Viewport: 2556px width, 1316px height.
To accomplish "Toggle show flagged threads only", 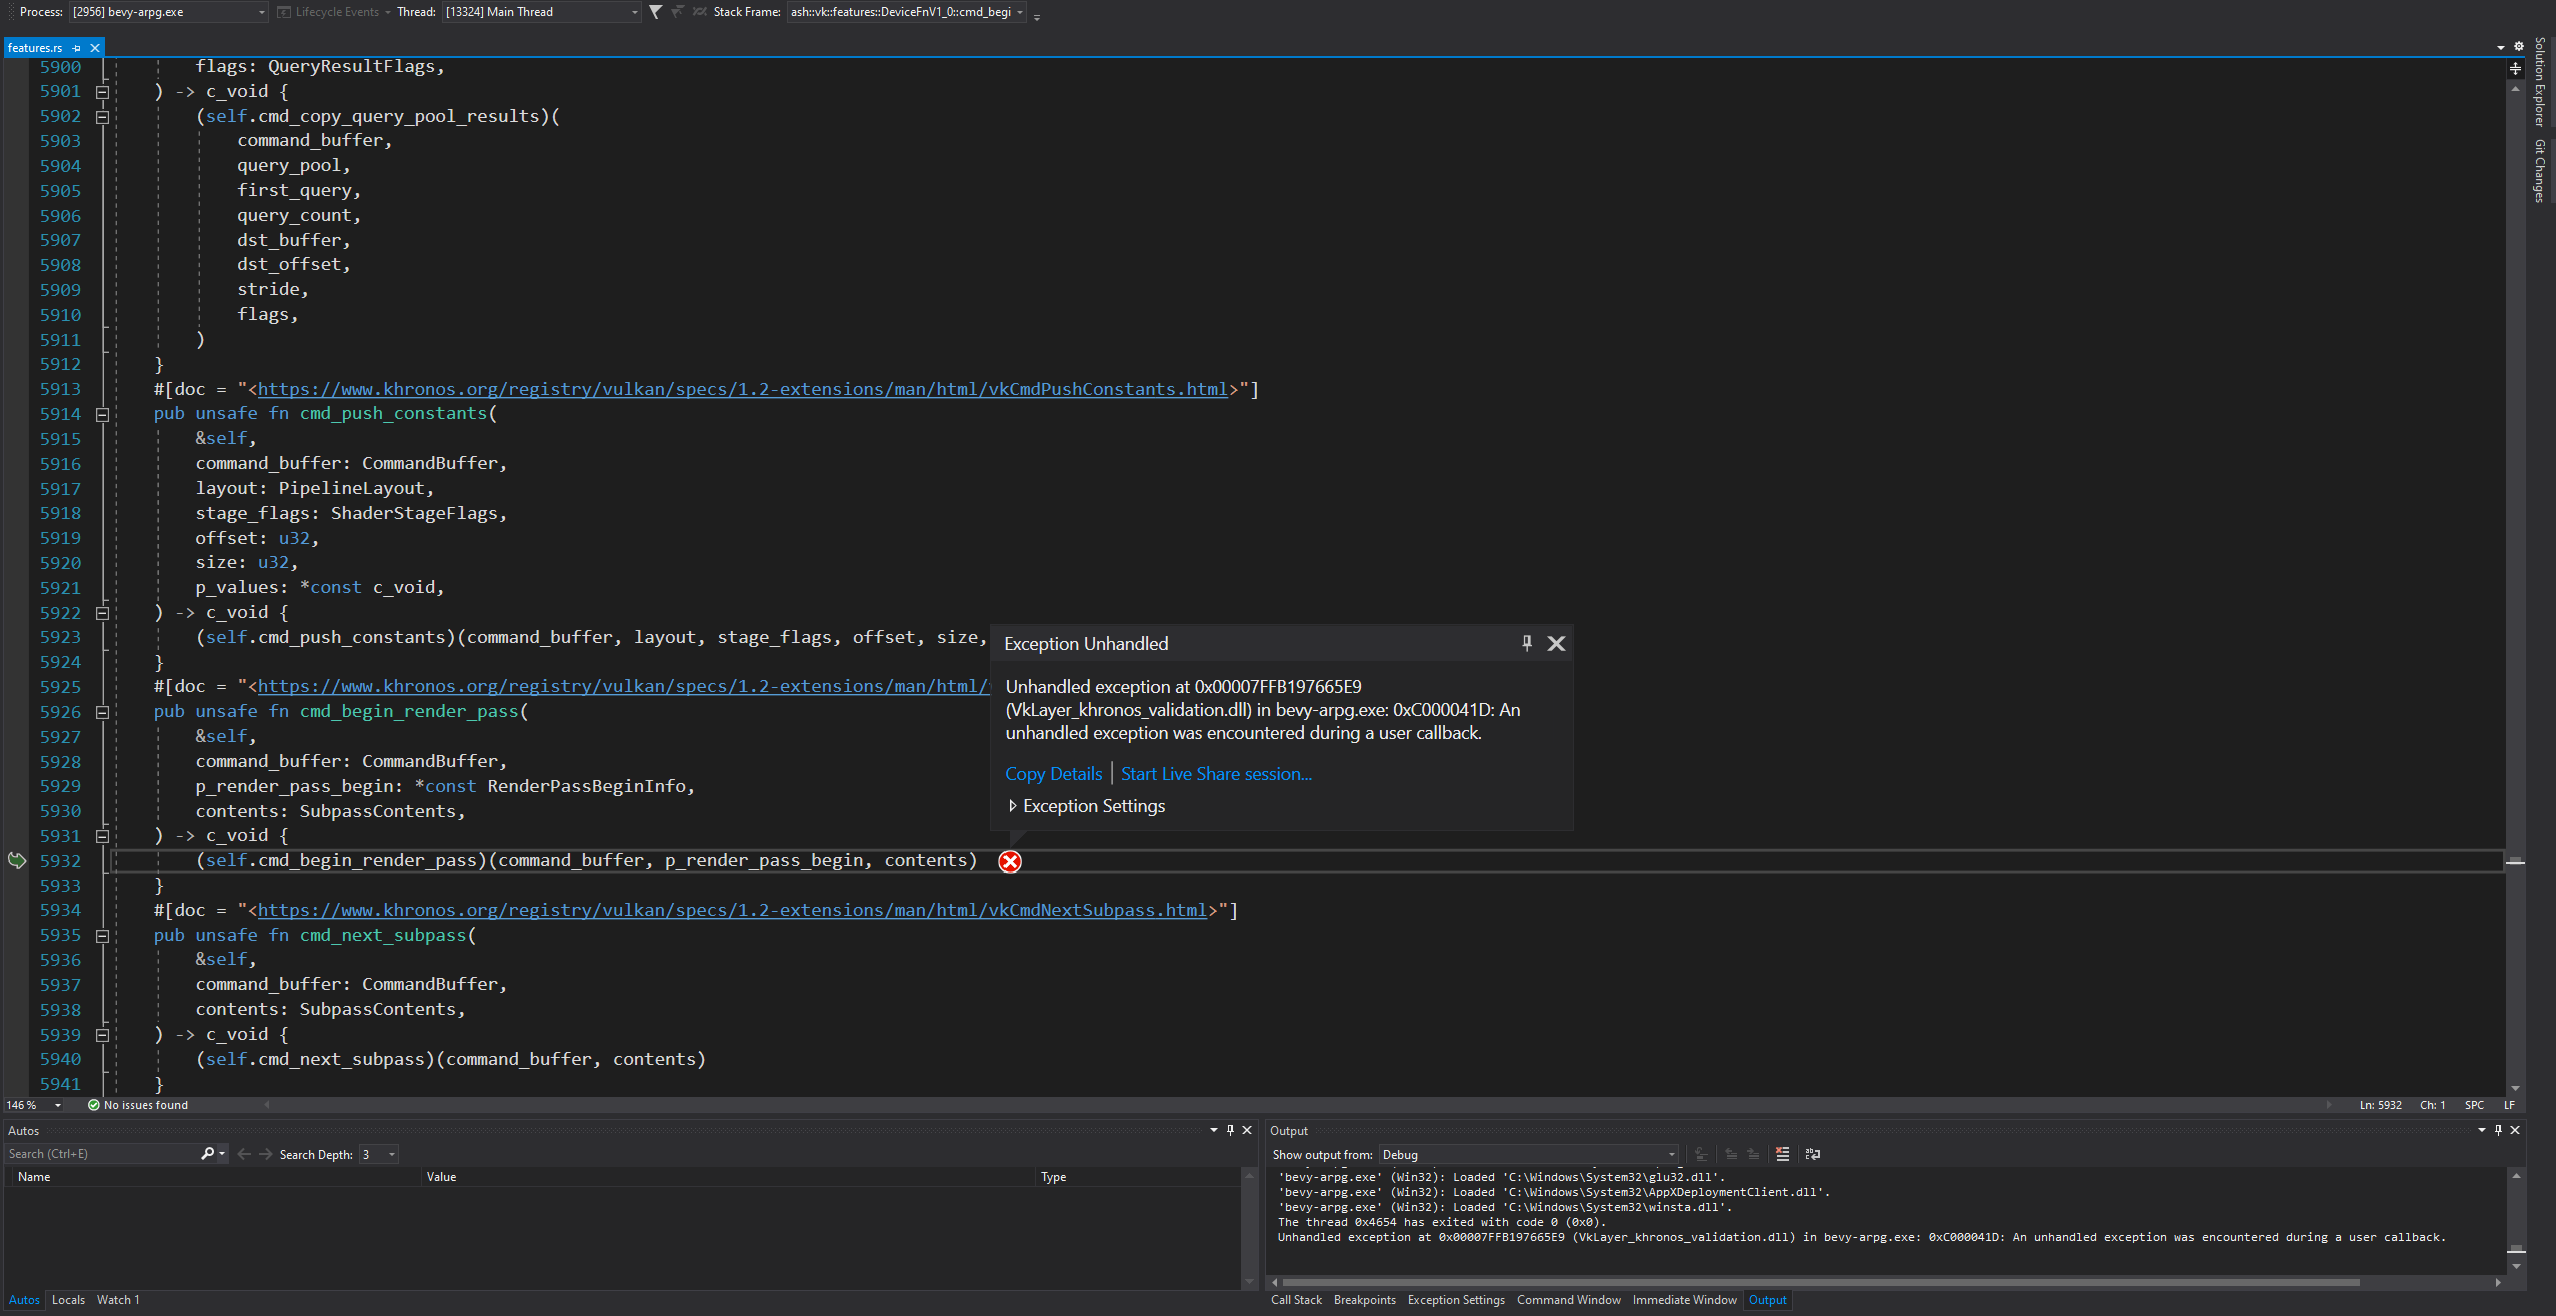I will (677, 12).
